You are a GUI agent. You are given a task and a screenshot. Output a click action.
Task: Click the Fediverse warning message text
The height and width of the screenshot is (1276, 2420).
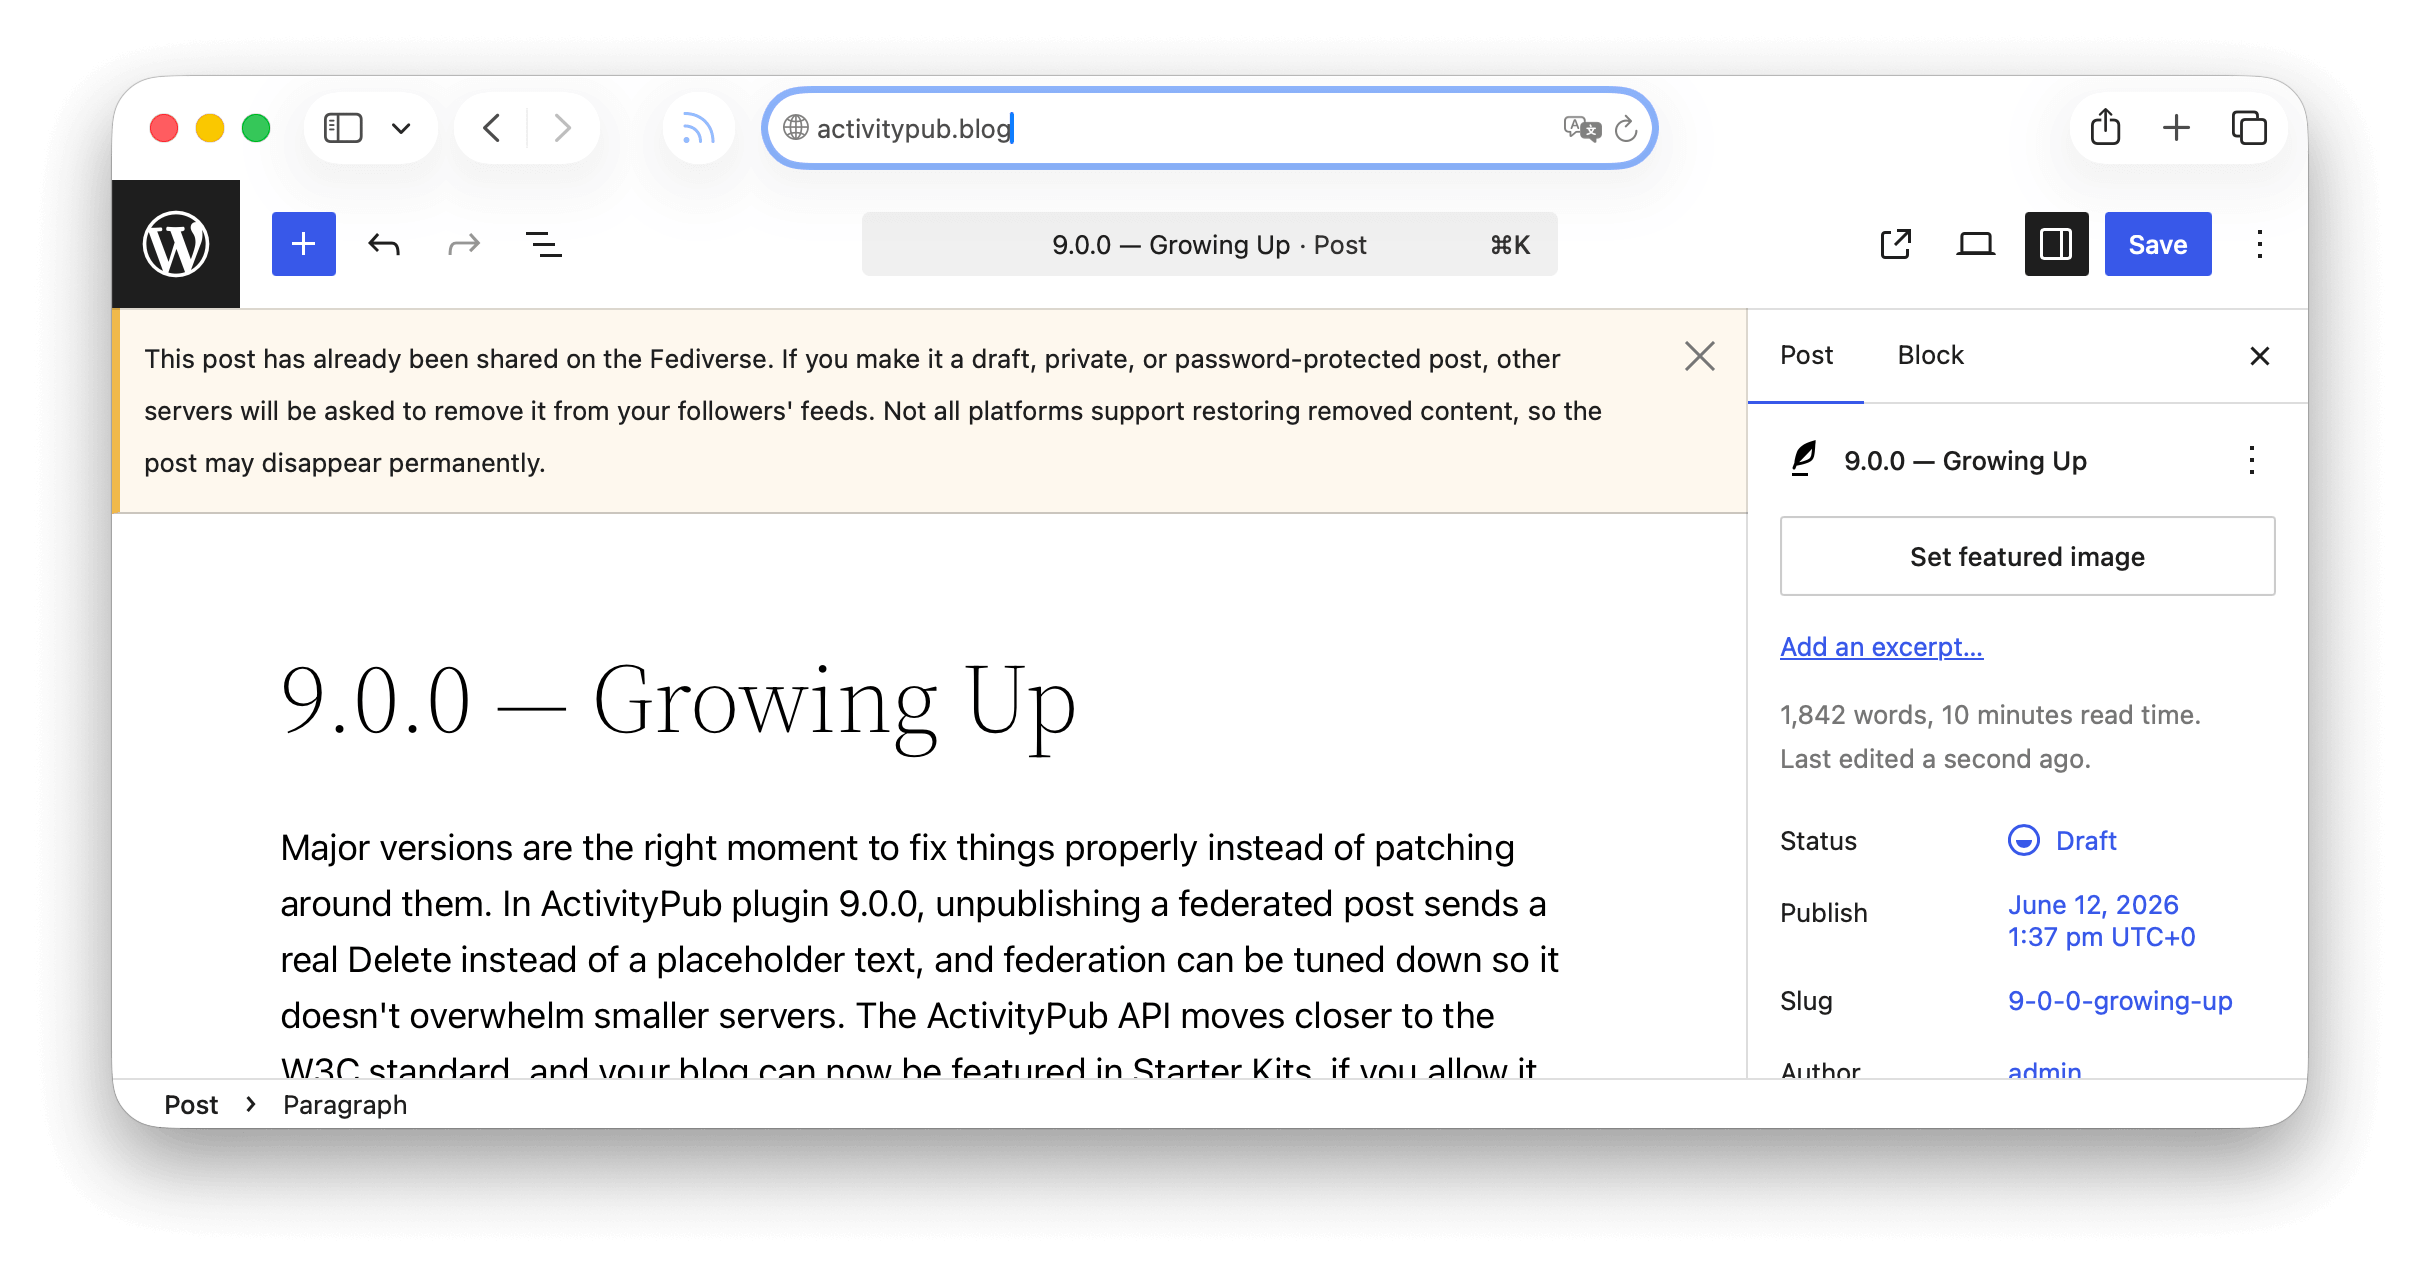pos(873,411)
